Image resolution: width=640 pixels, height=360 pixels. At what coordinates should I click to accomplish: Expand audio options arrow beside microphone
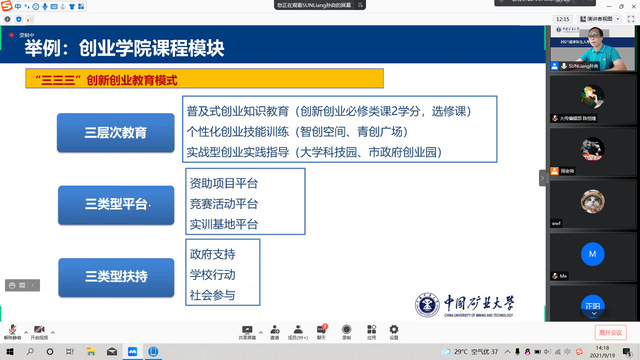[x=26, y=333]
